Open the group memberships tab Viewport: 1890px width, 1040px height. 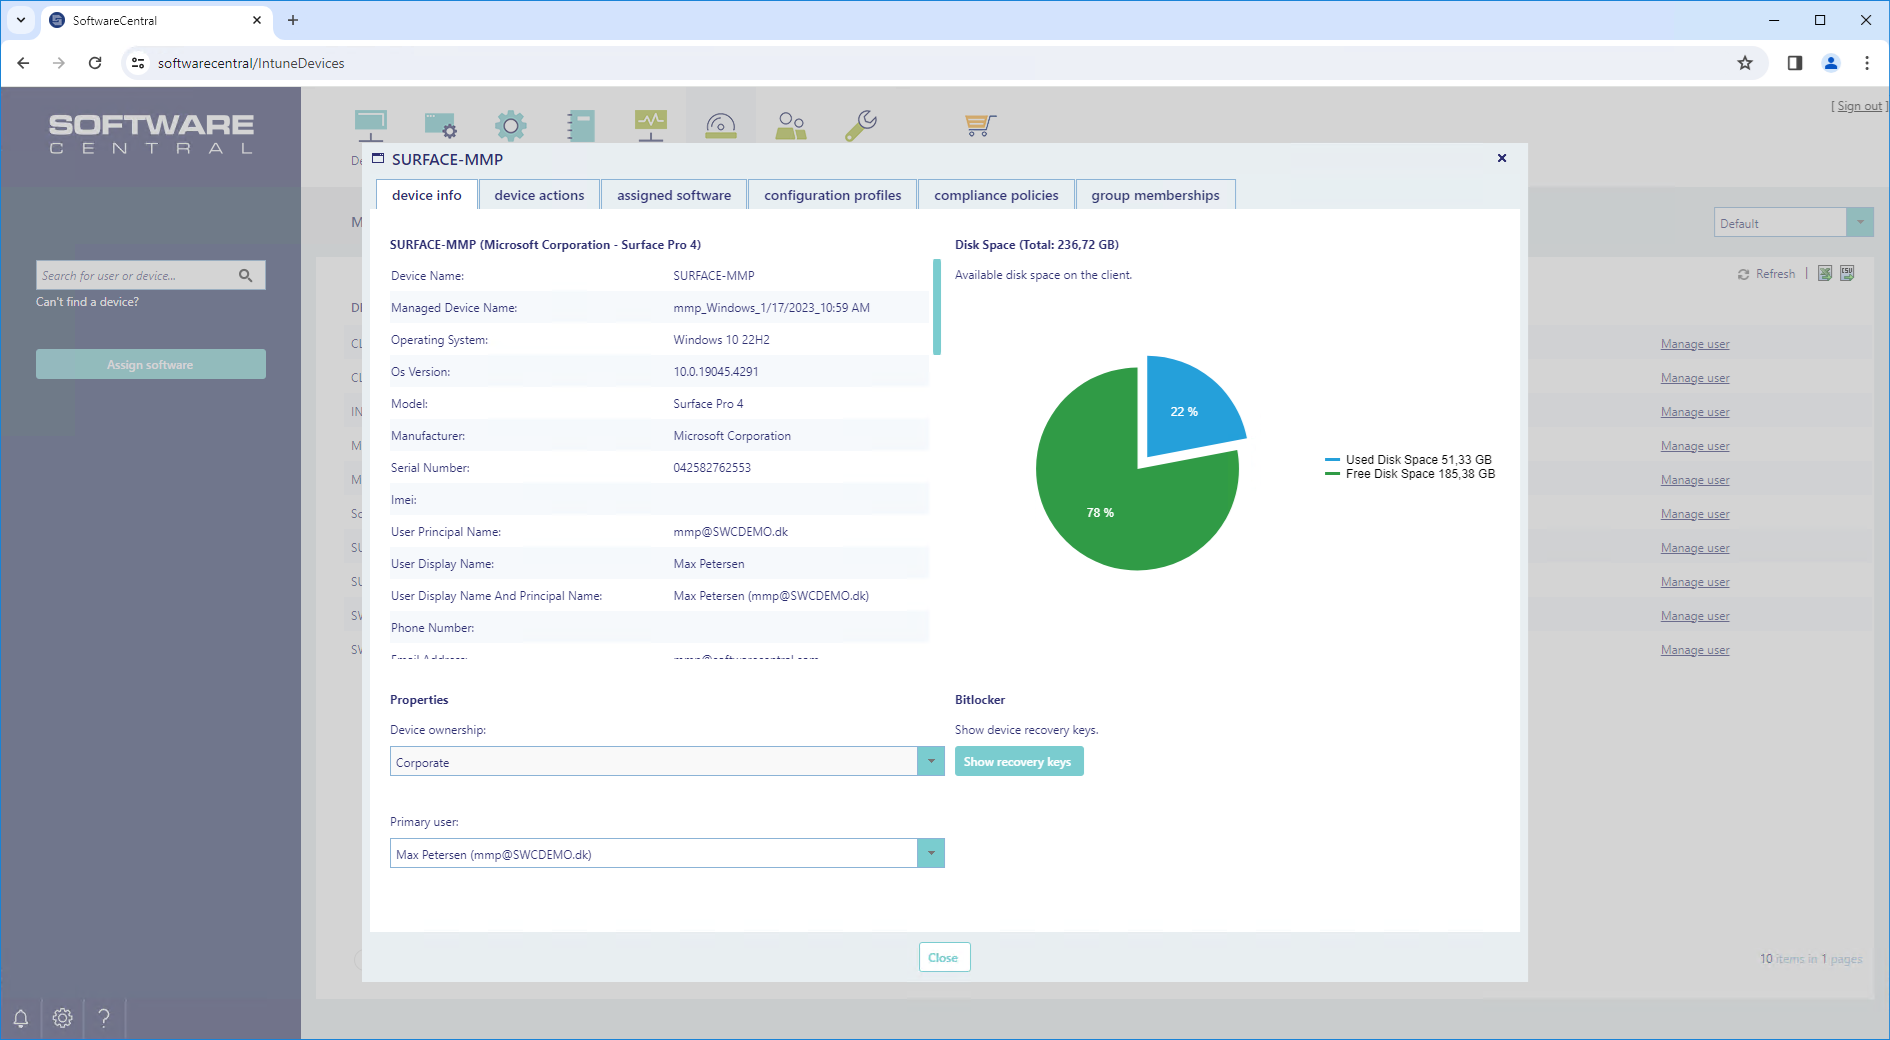(1156, 195)
